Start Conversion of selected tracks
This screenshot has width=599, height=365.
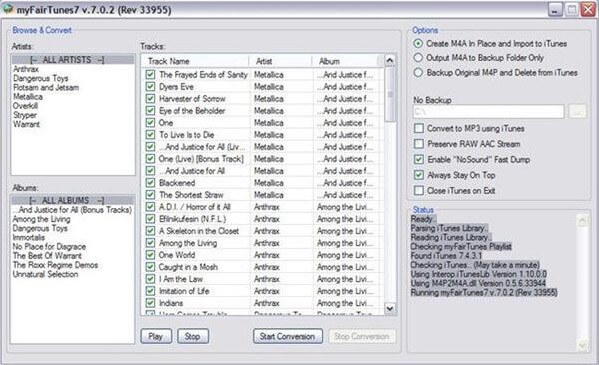tap(288, 336)
